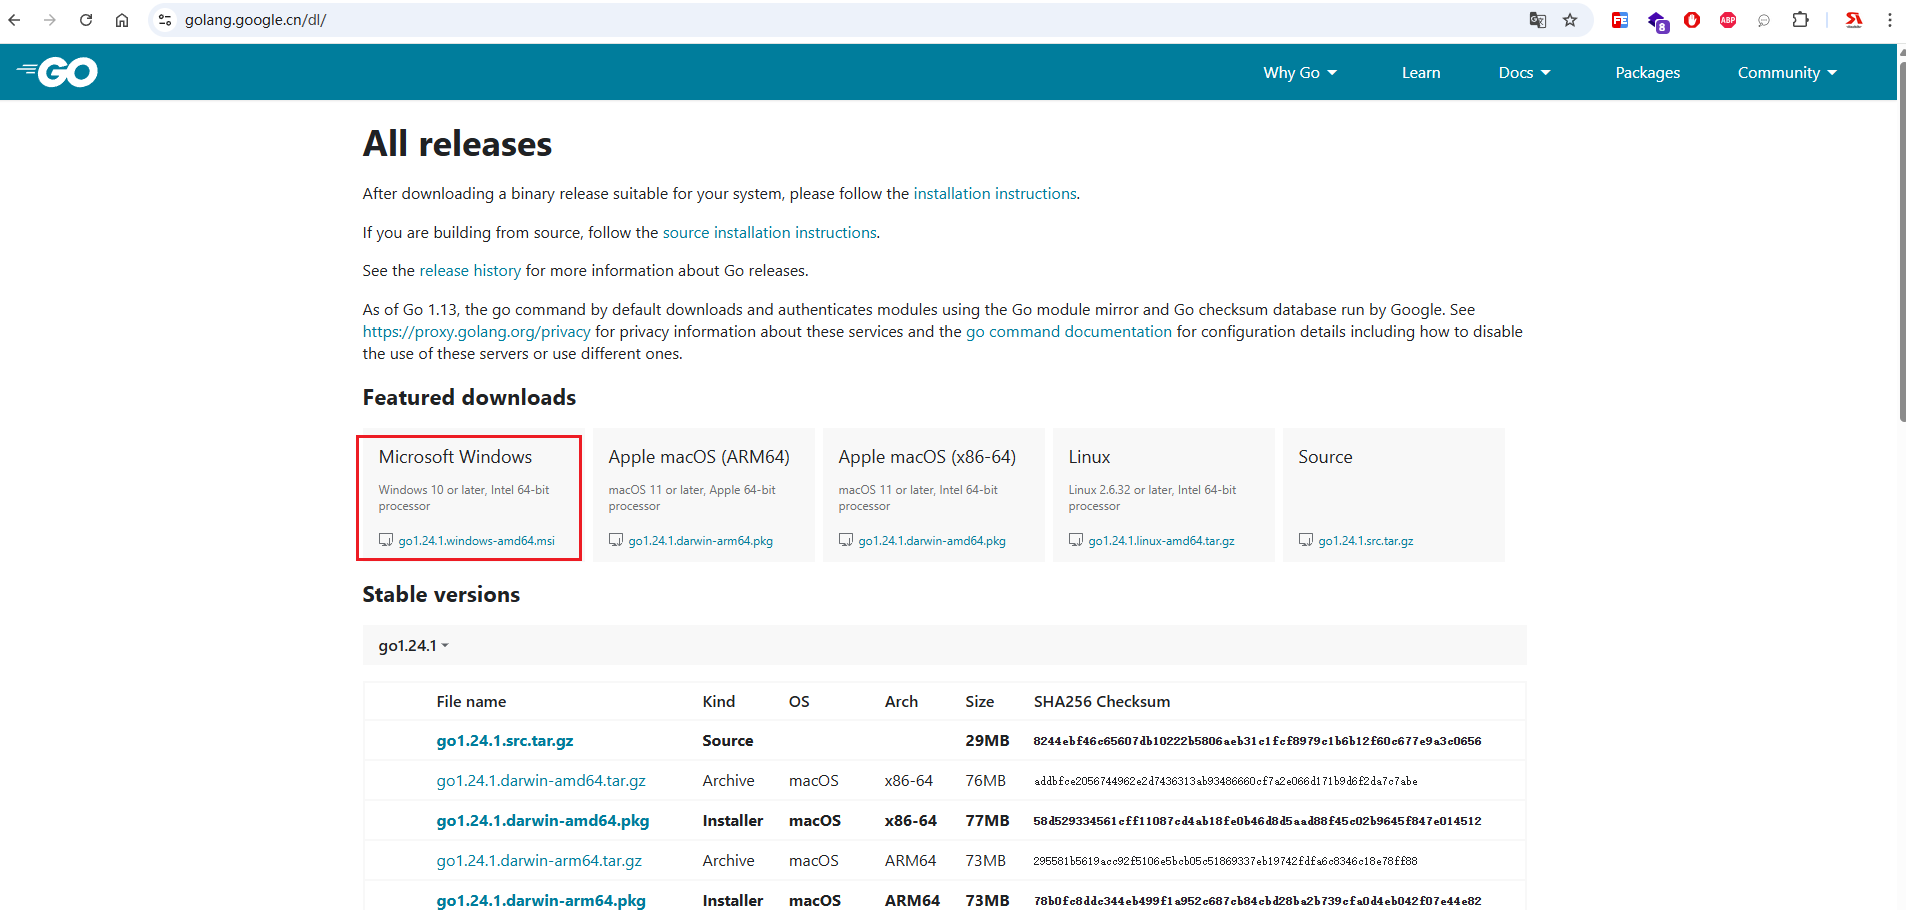
Task: Open the extensions puzzle piece menu
Action: 1800,20
